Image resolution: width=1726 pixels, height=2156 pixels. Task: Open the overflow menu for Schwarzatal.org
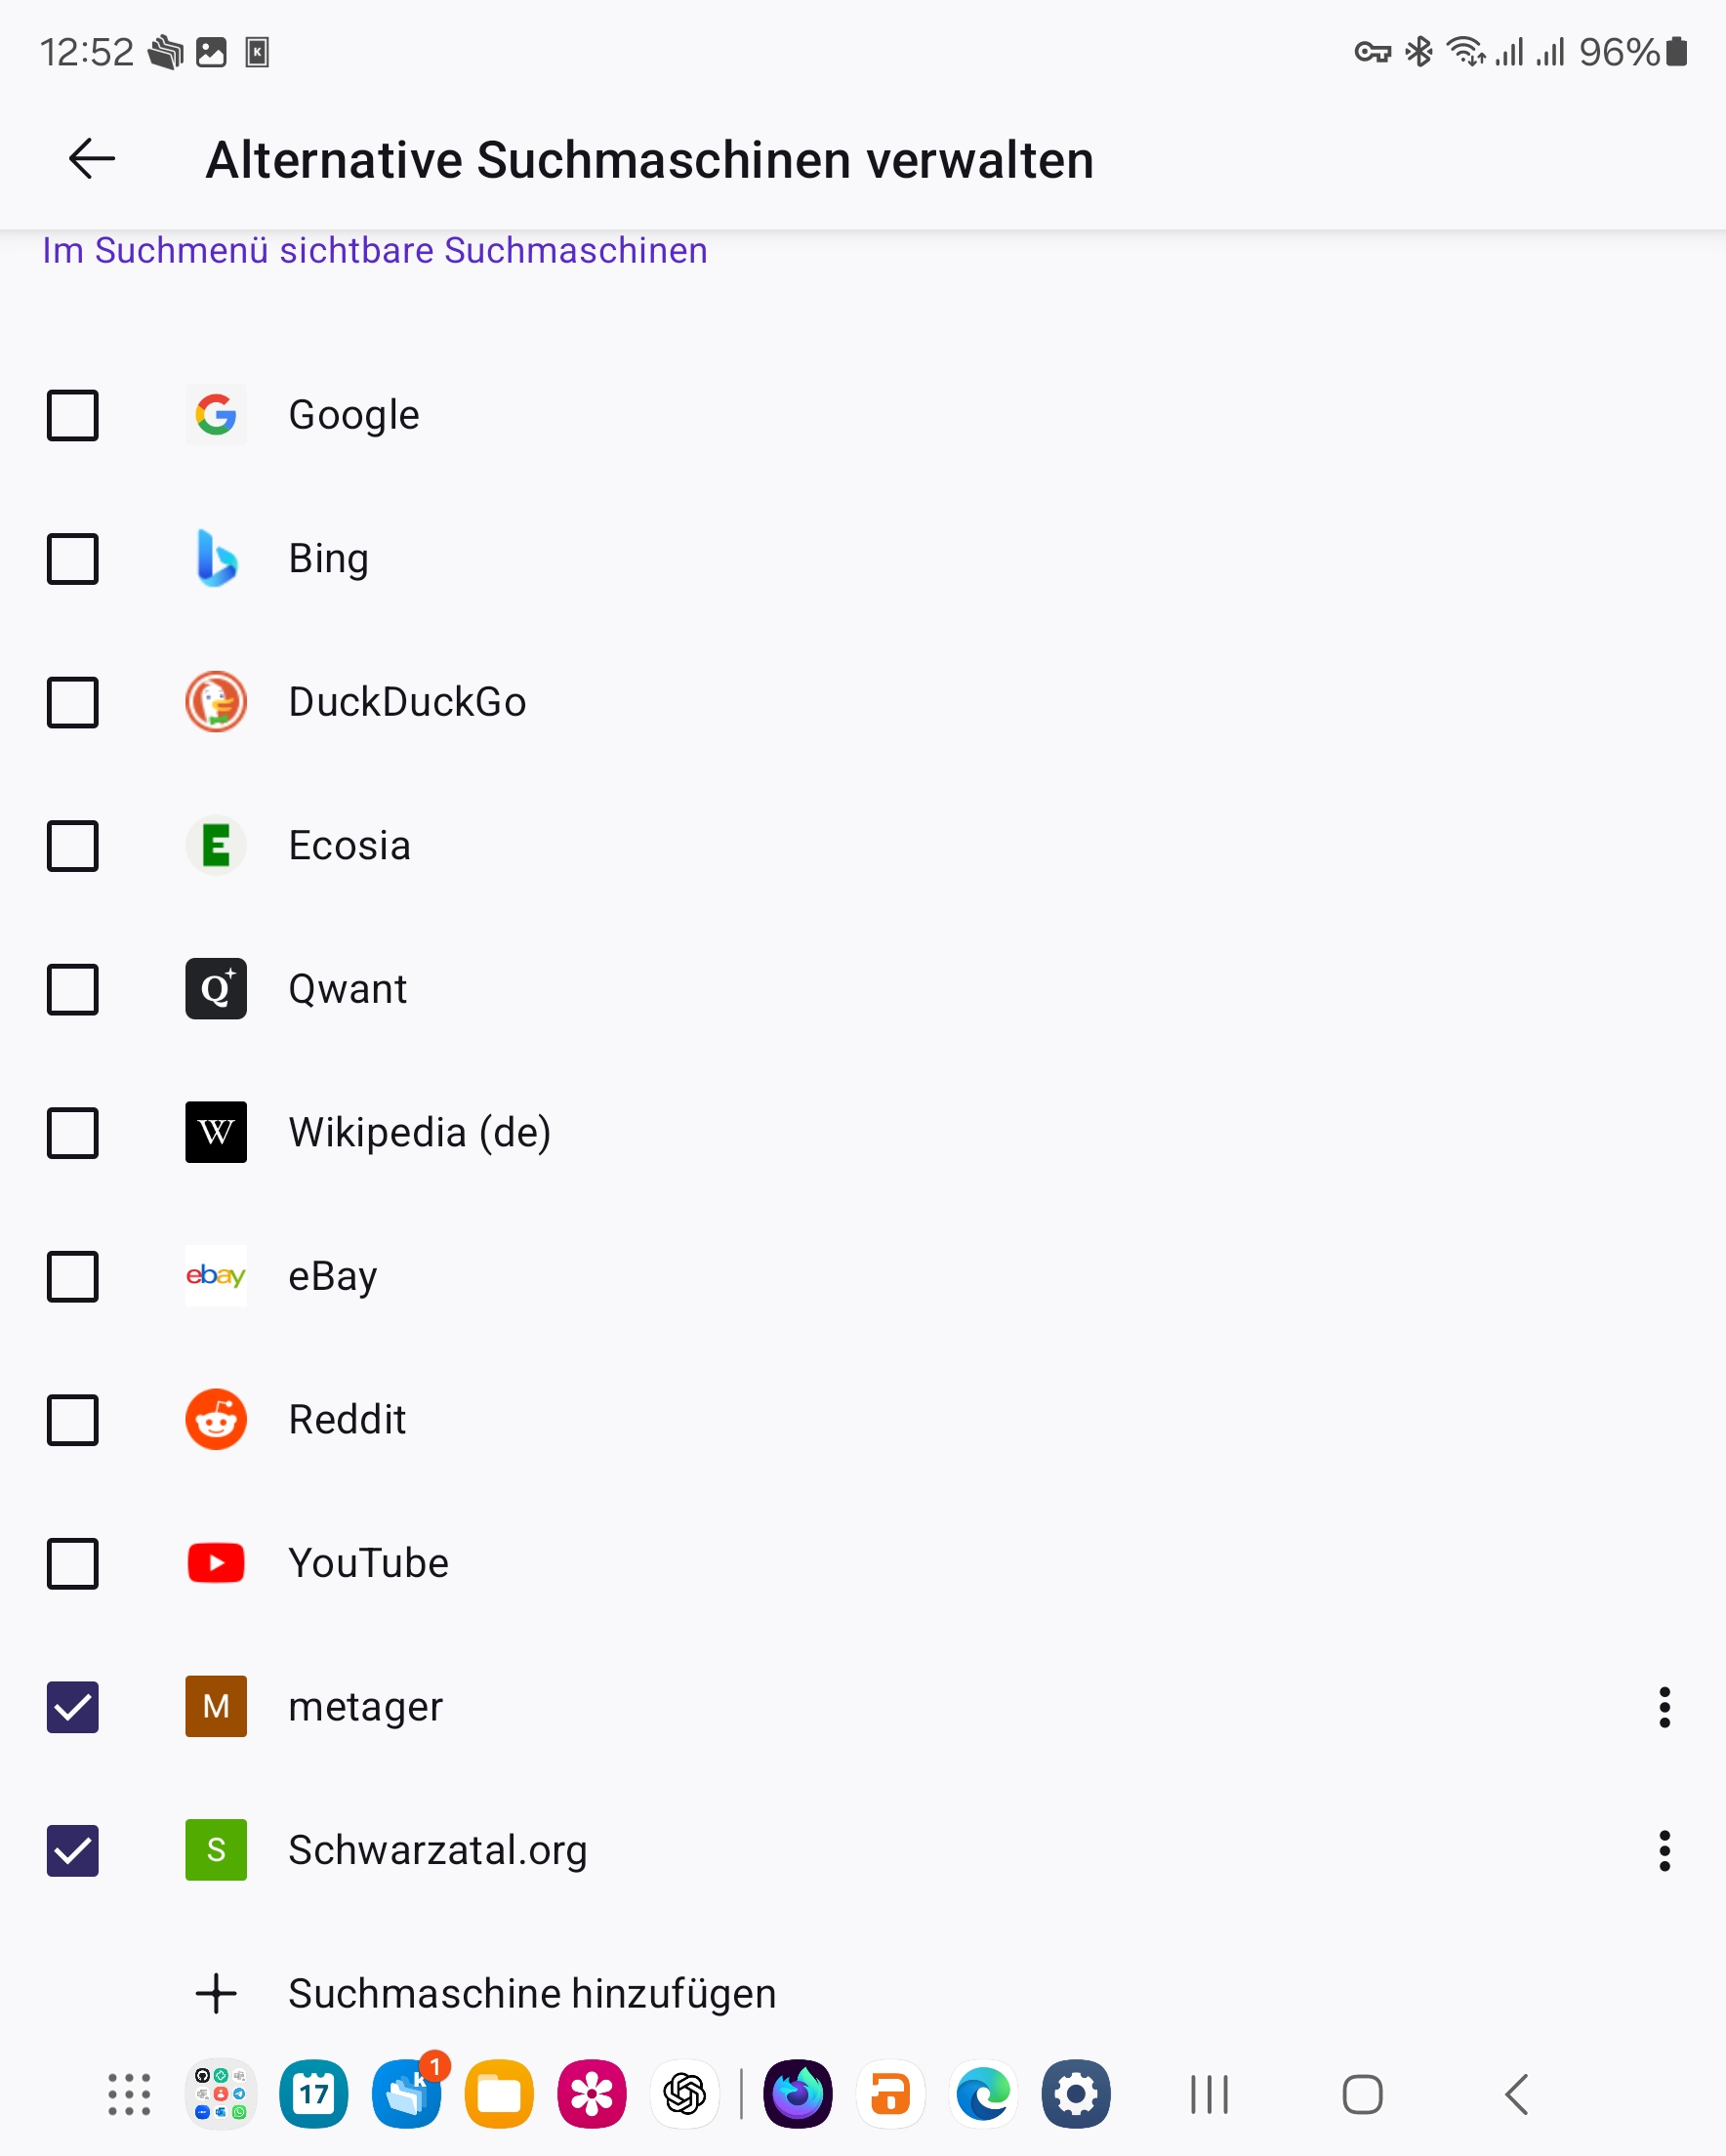[1664, 1850]
